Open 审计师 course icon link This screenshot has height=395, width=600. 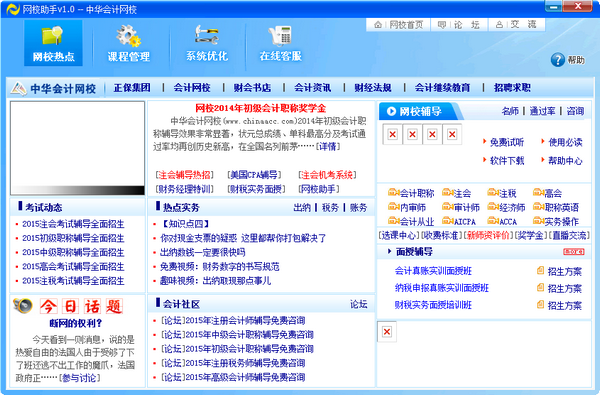point(461,207)
